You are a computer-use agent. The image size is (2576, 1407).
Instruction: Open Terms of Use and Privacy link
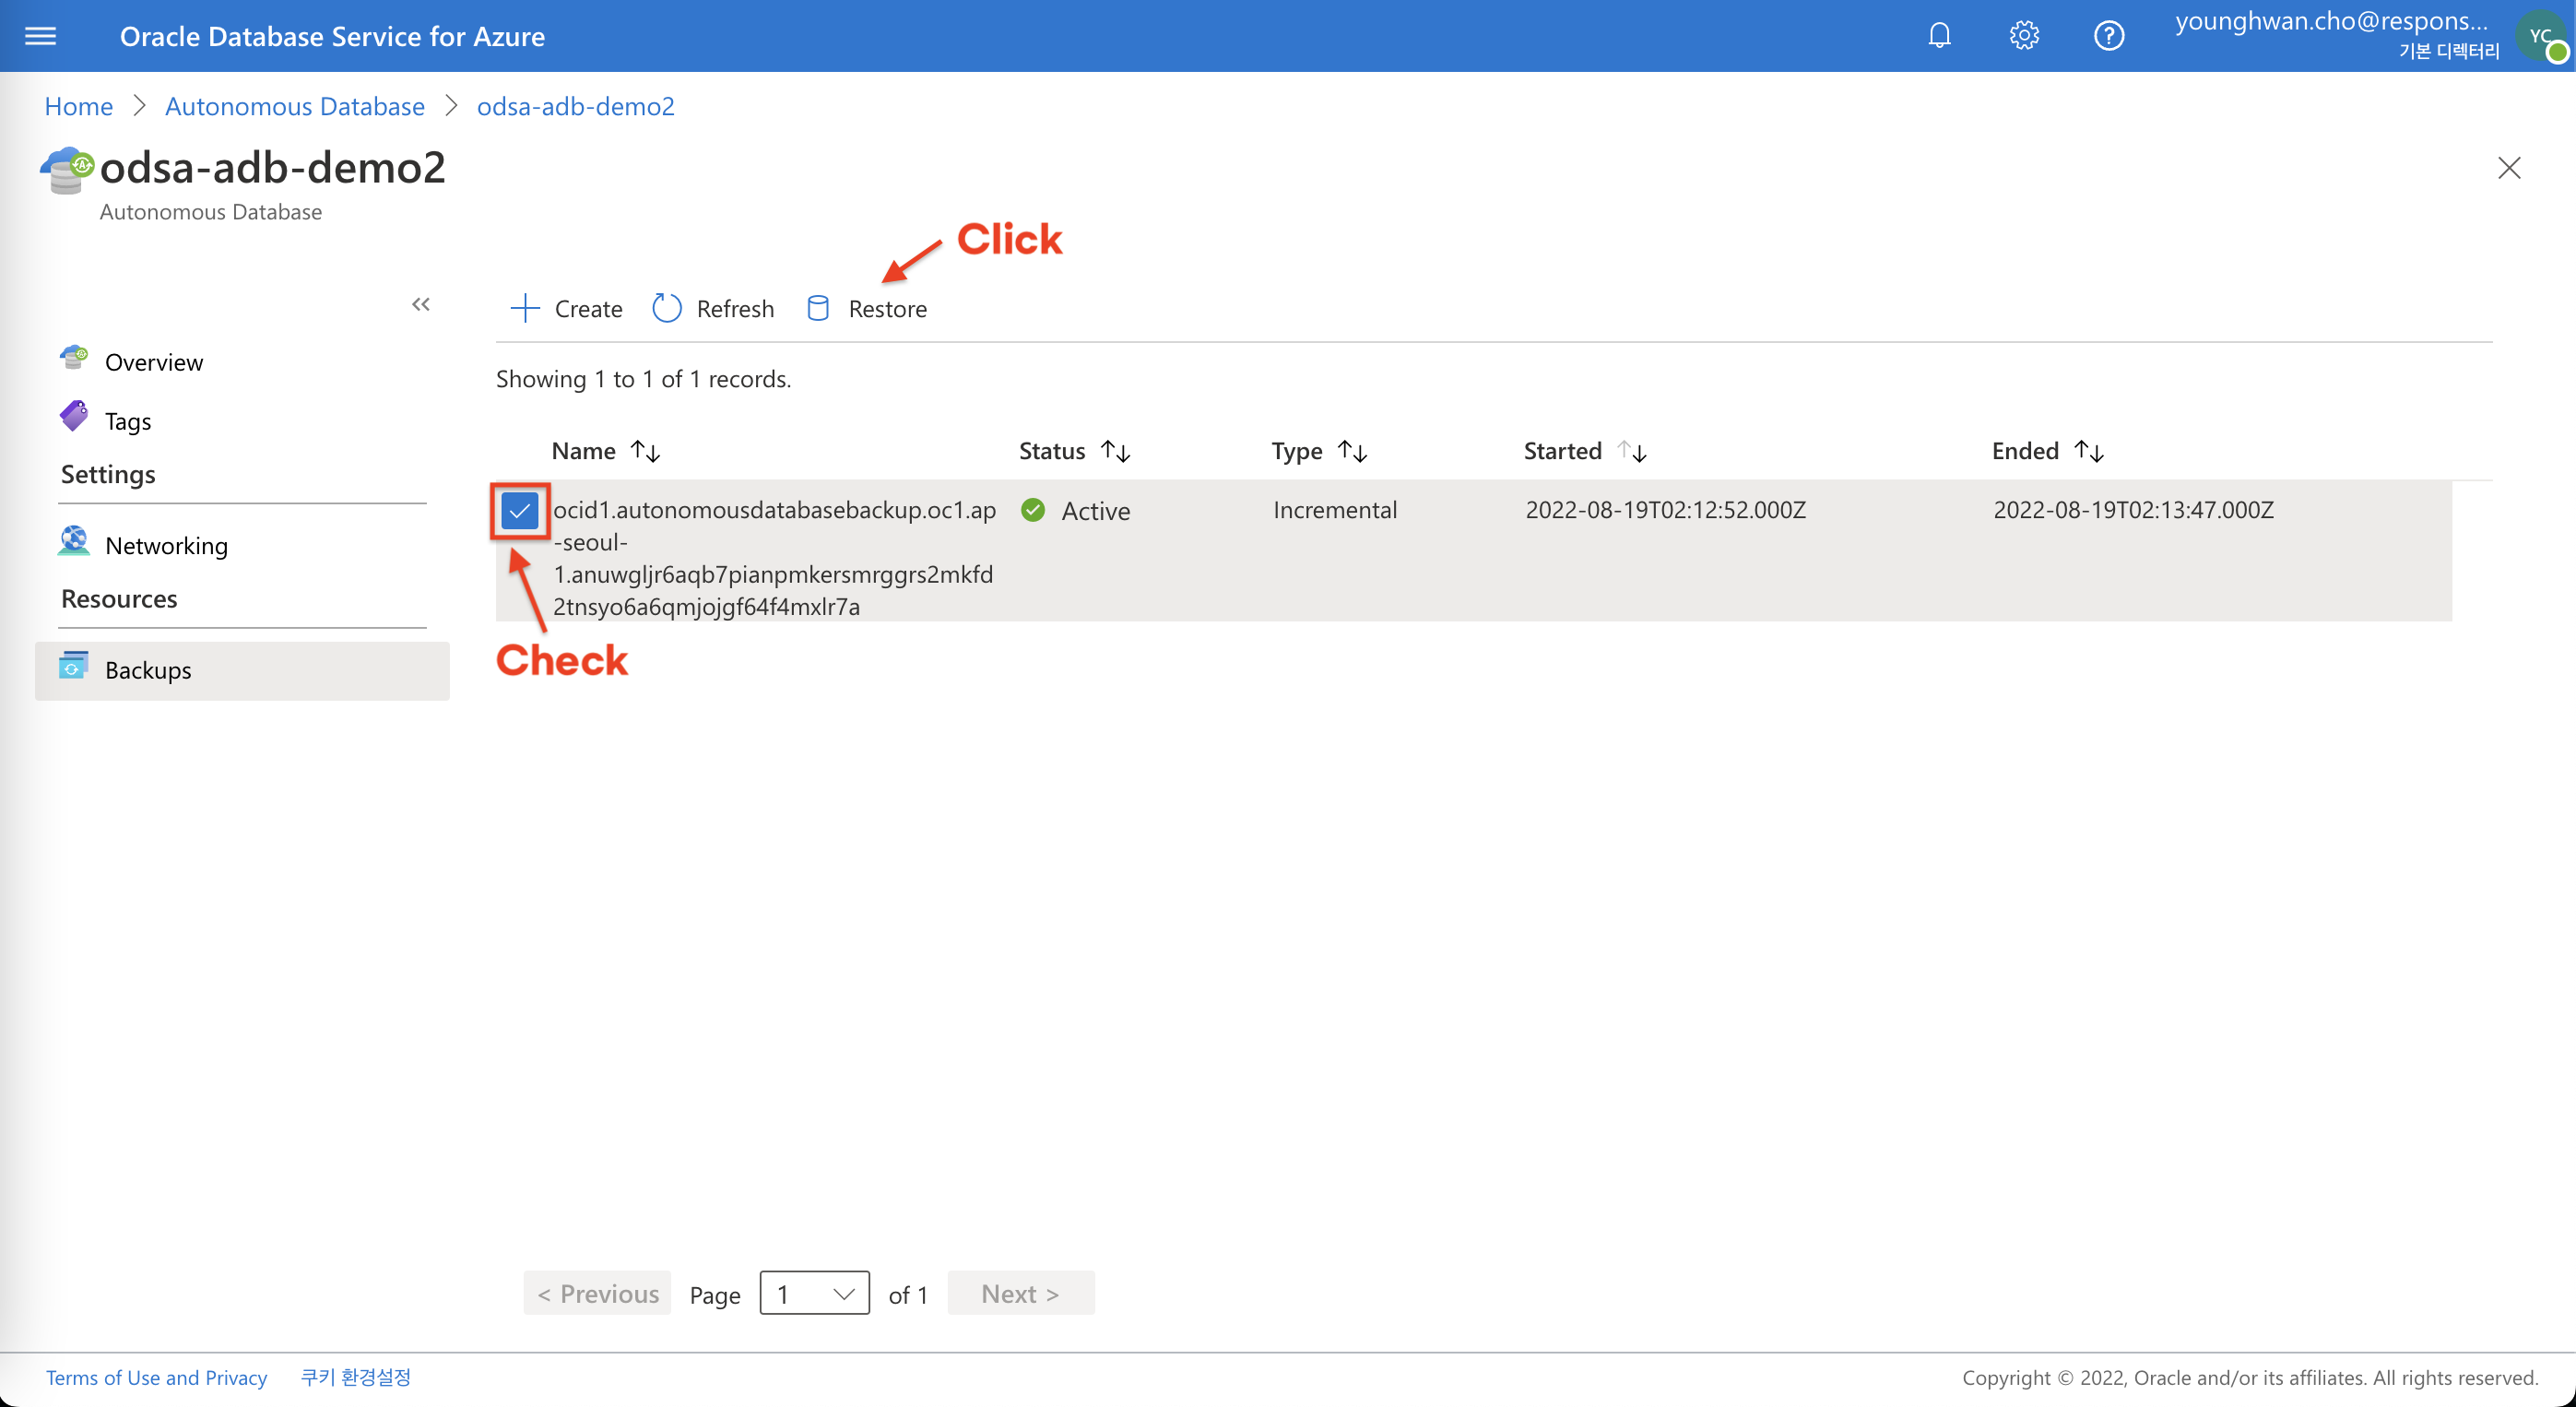(157, 1378)
